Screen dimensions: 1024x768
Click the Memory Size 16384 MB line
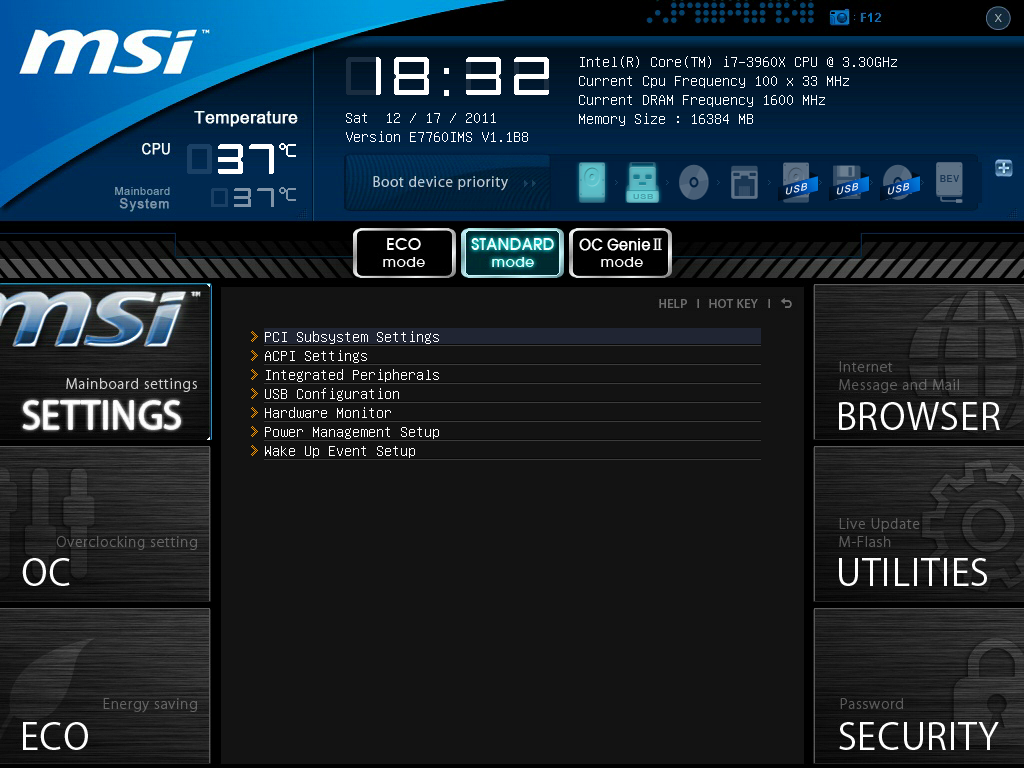point(666,119)
